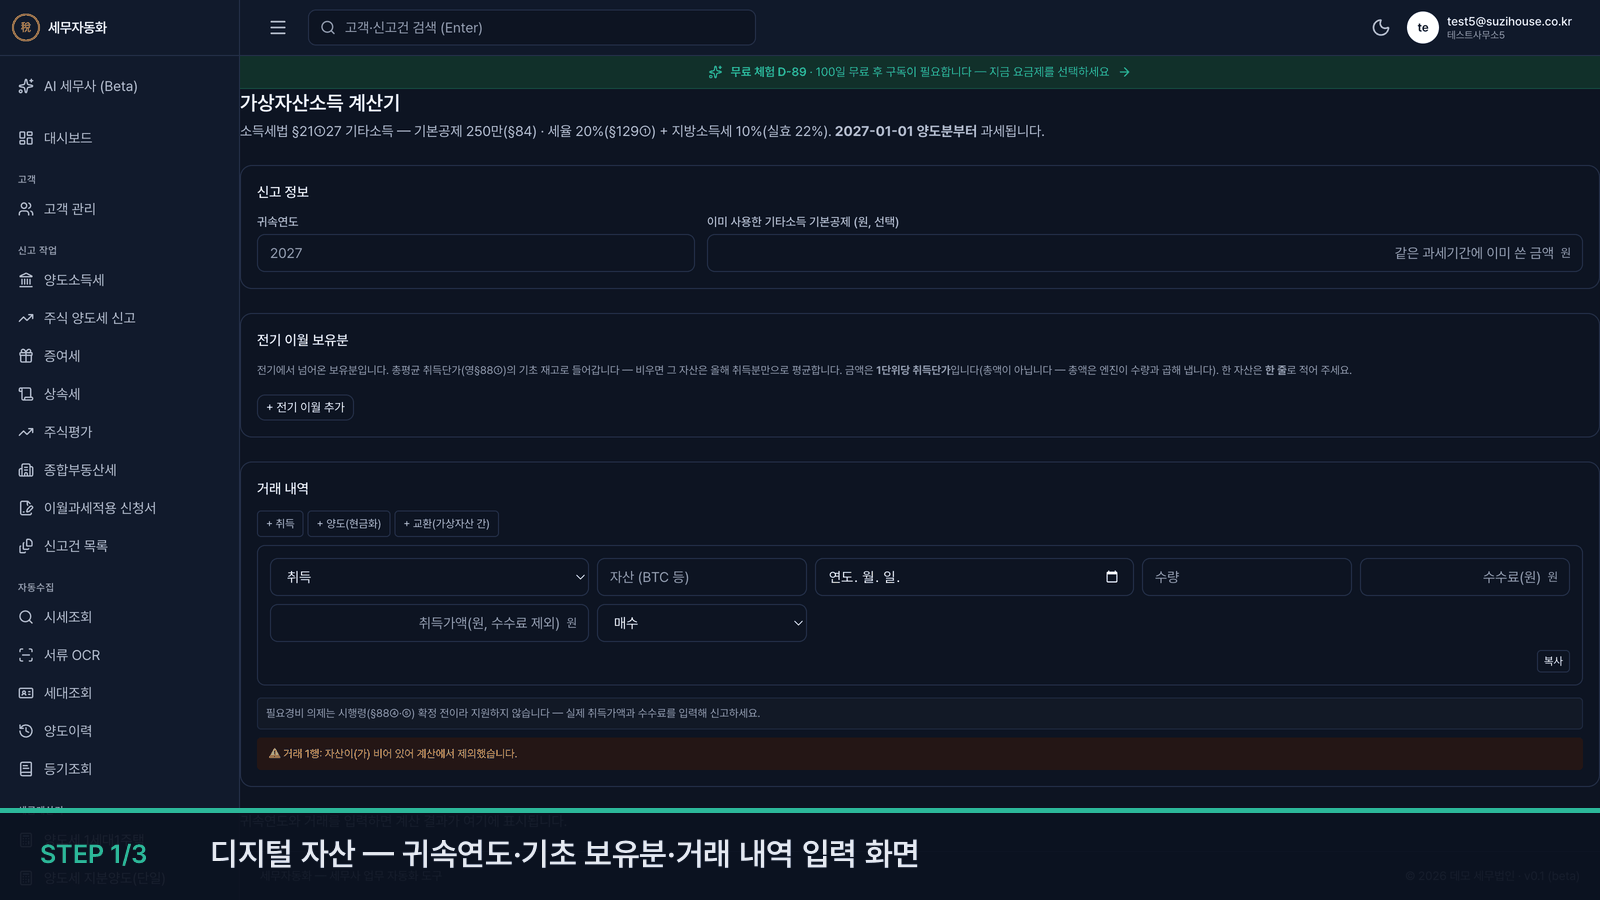1600x900 pixels.
Task: Click the 취득가액(원, 수수료 제외) field
Action: (429, 623)
